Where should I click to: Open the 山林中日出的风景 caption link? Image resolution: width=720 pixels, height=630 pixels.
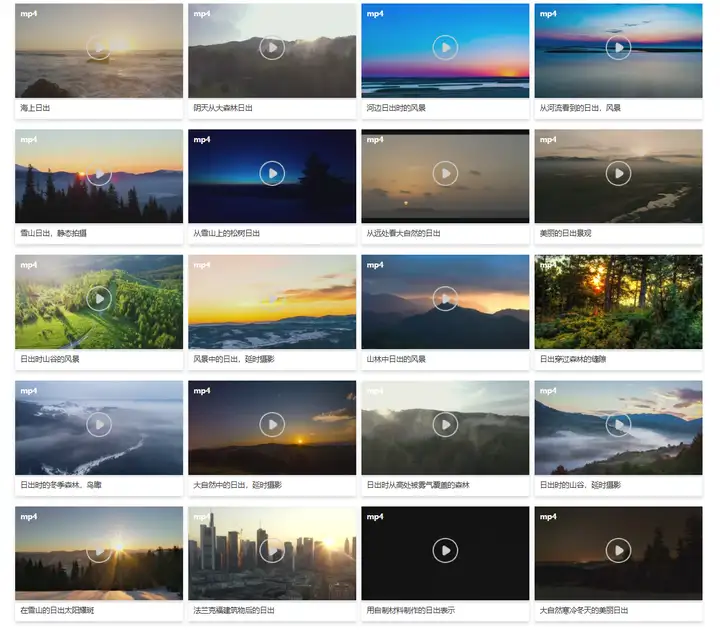(x=396, y=359)
